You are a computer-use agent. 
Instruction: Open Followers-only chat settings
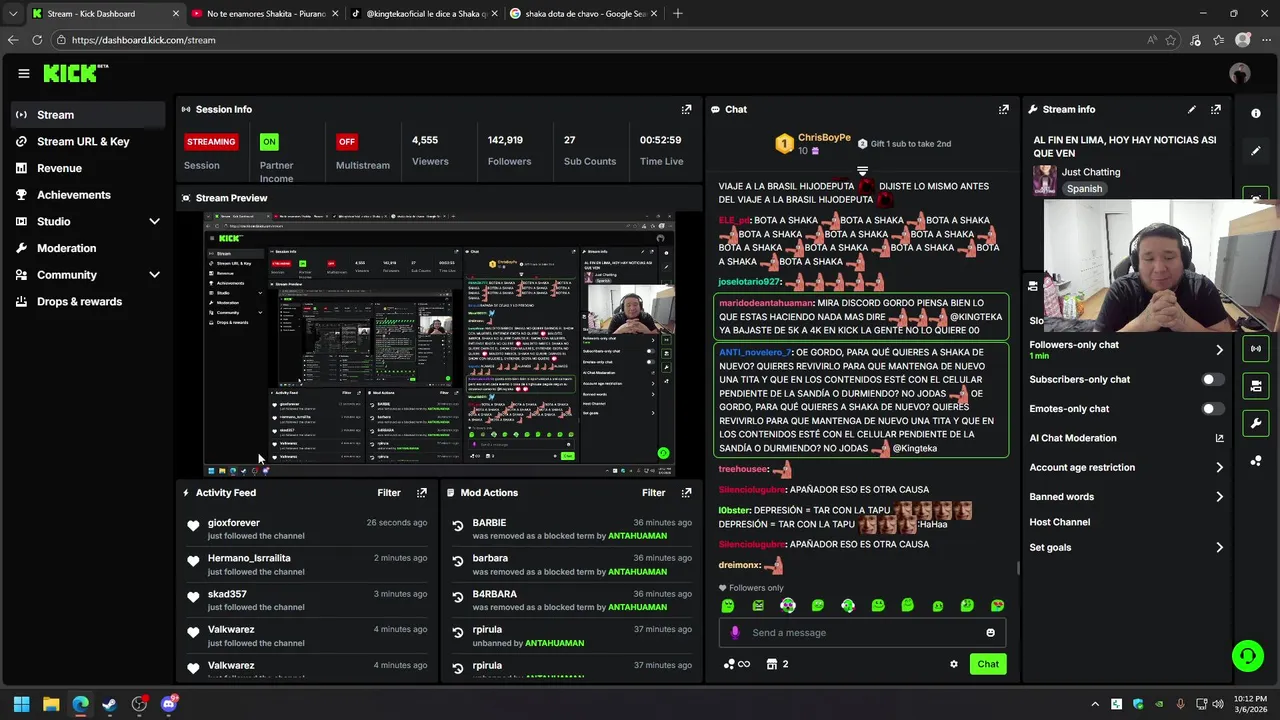click(x=1126, y=349)
